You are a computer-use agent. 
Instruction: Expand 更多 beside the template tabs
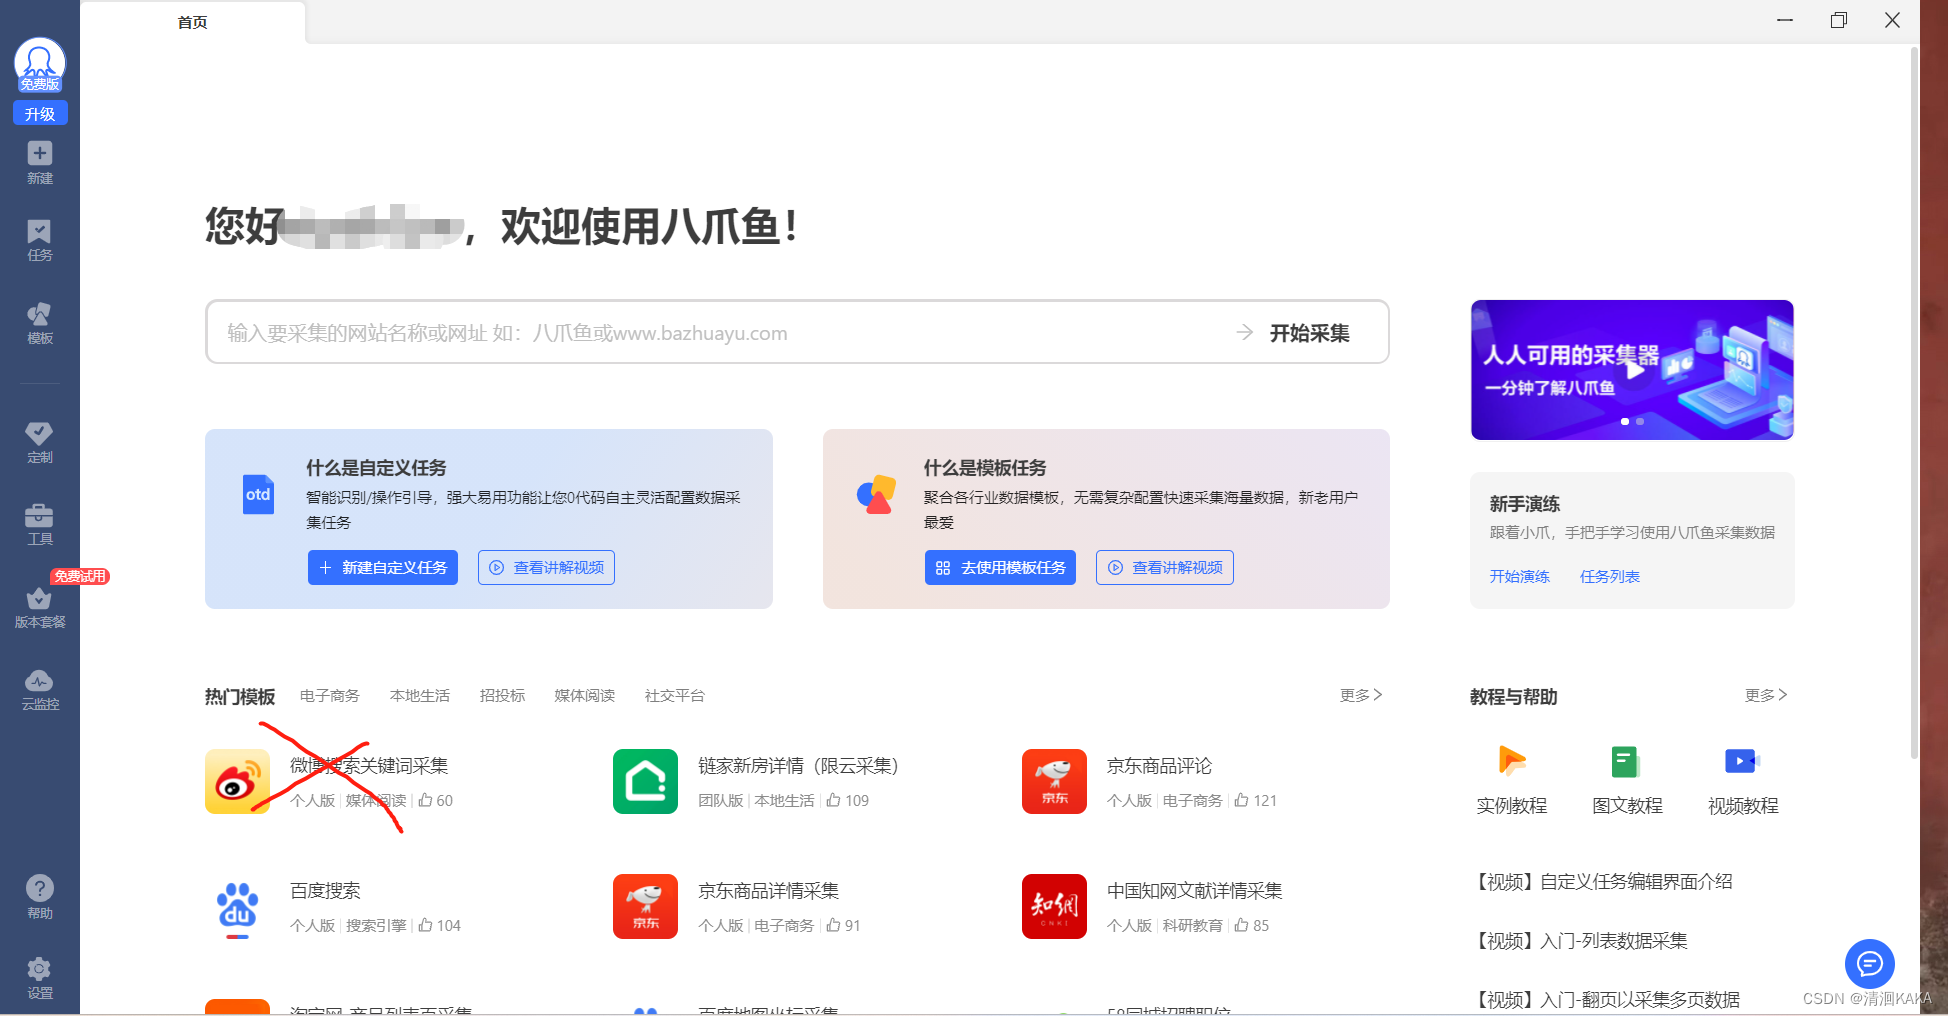[1361, 695]
